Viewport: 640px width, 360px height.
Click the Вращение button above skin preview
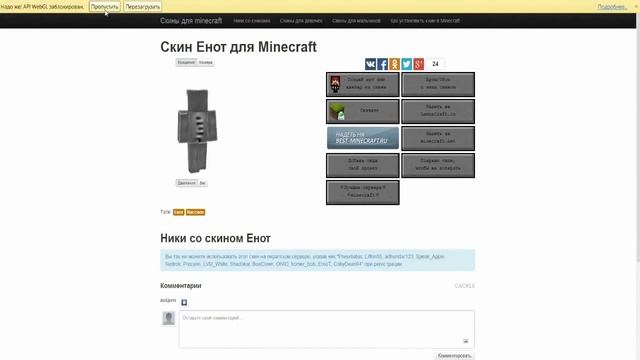(x=186, y=62)
